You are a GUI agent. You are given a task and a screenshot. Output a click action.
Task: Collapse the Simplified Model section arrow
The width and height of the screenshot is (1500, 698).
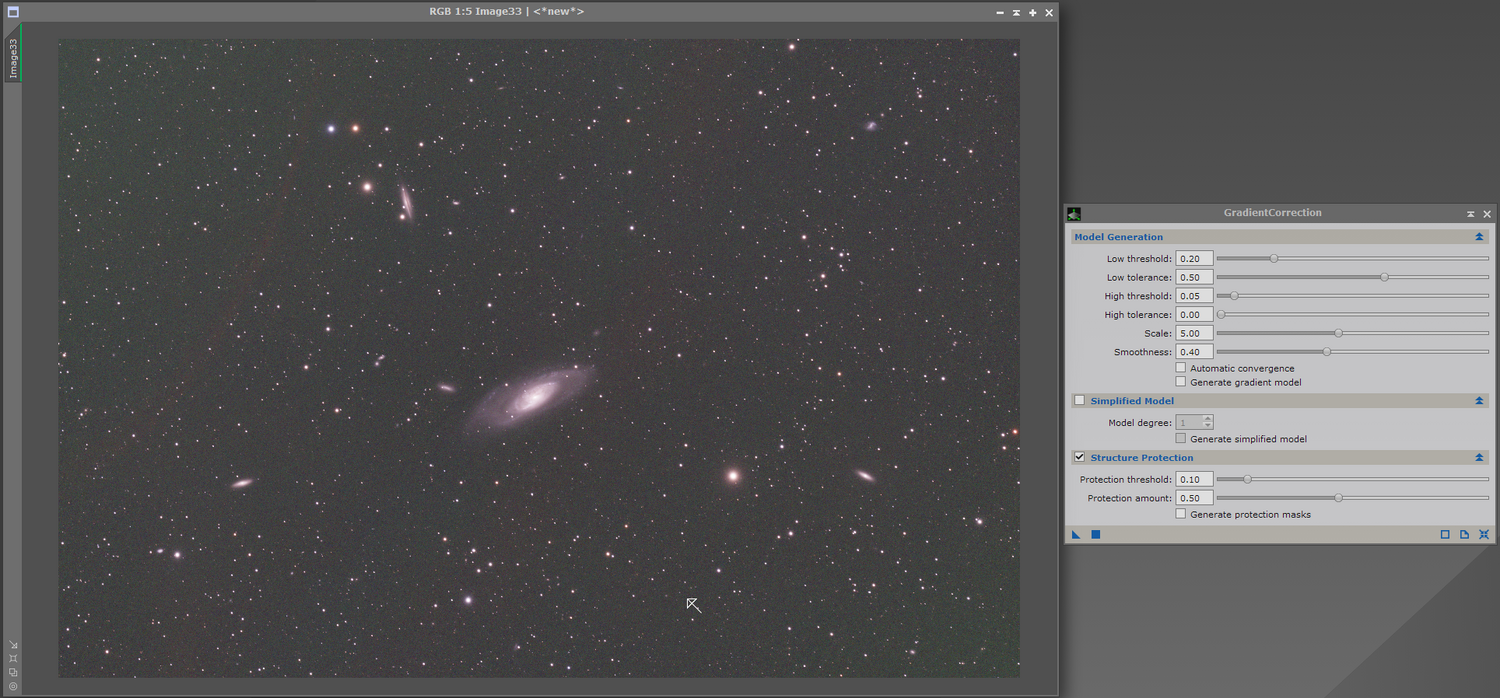pos(1479,401)
